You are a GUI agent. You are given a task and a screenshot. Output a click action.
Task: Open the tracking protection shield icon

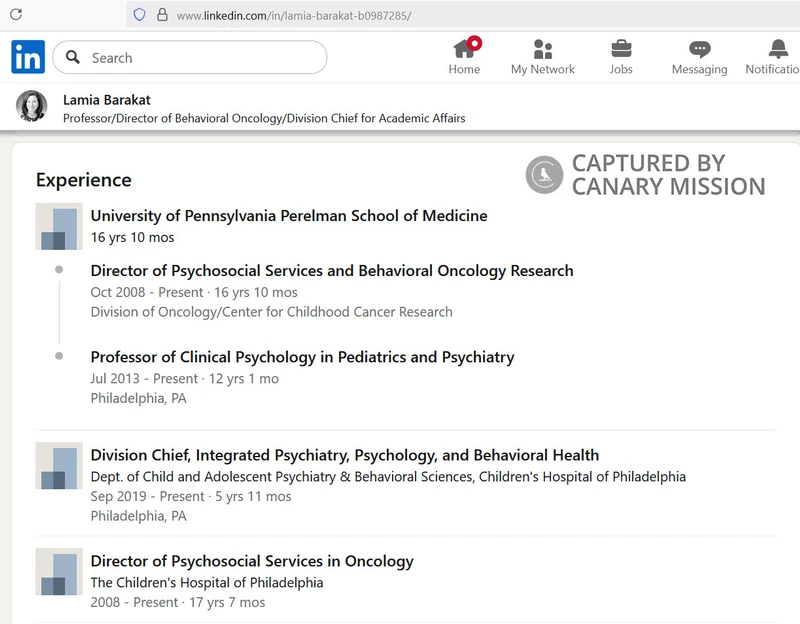point(139,15)
